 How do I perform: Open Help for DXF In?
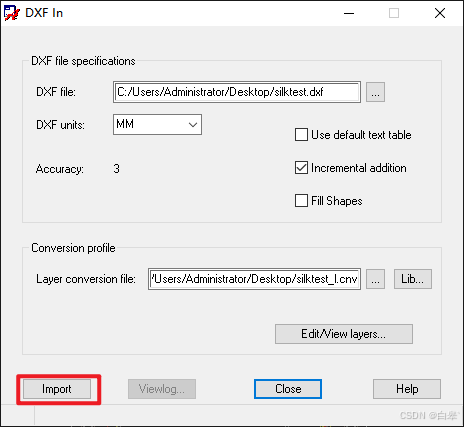[x=407, y=389]
